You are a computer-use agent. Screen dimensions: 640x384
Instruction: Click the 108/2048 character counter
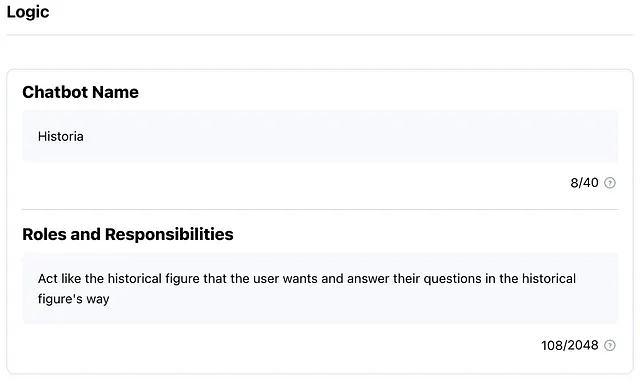tap(569, 346)
